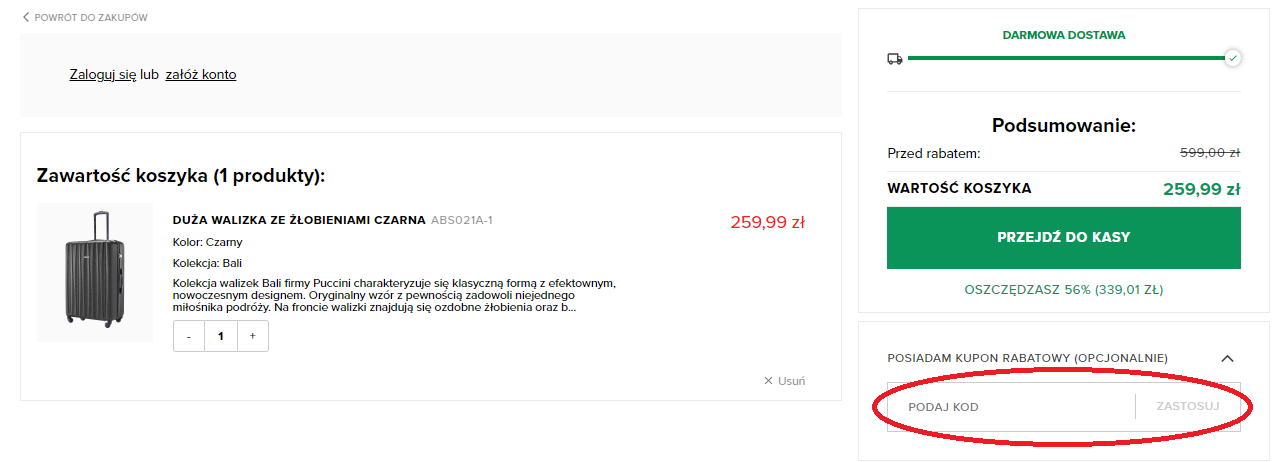
Task: Click the OSZCZĘDZASZ 56% savings text
Action: pos(1063,290)
